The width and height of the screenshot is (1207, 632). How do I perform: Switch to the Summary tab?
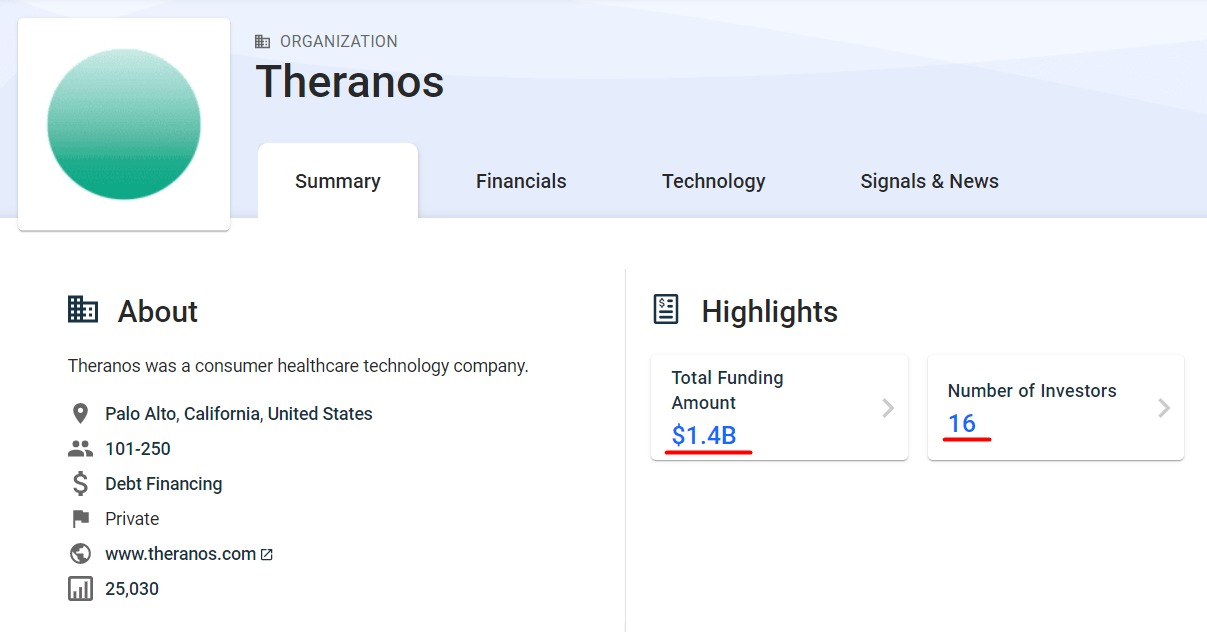tap(338, 182)
